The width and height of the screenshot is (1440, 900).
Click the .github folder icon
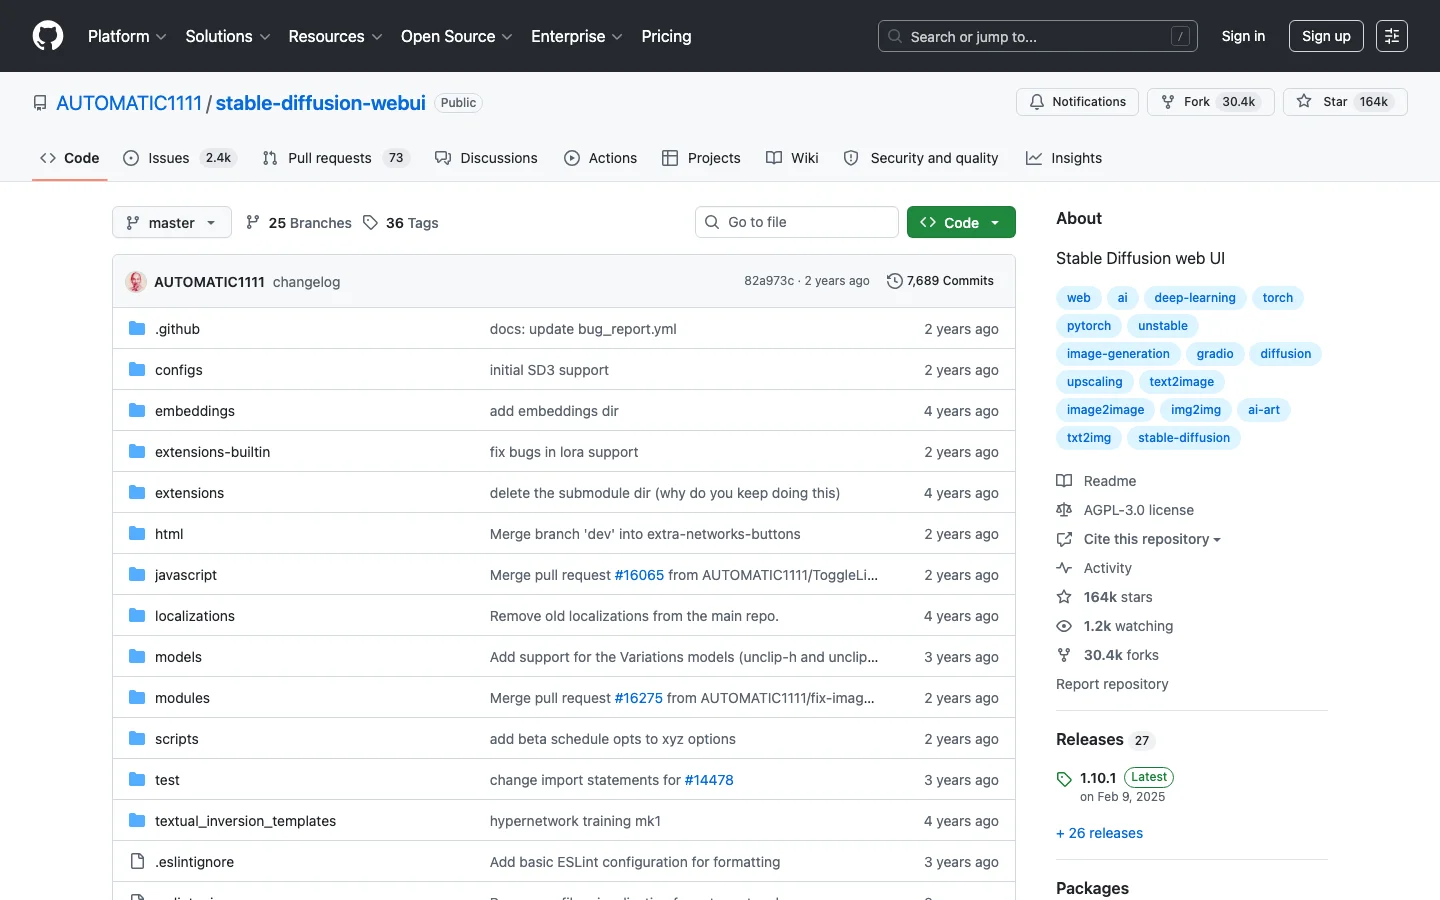point(137,328)
